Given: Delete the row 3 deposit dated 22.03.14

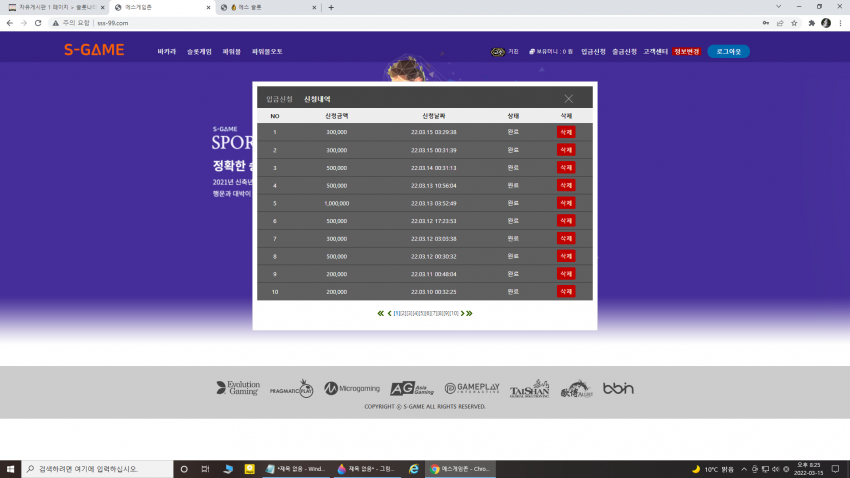Looking at the screenshot, I should (x=566, y=167).
